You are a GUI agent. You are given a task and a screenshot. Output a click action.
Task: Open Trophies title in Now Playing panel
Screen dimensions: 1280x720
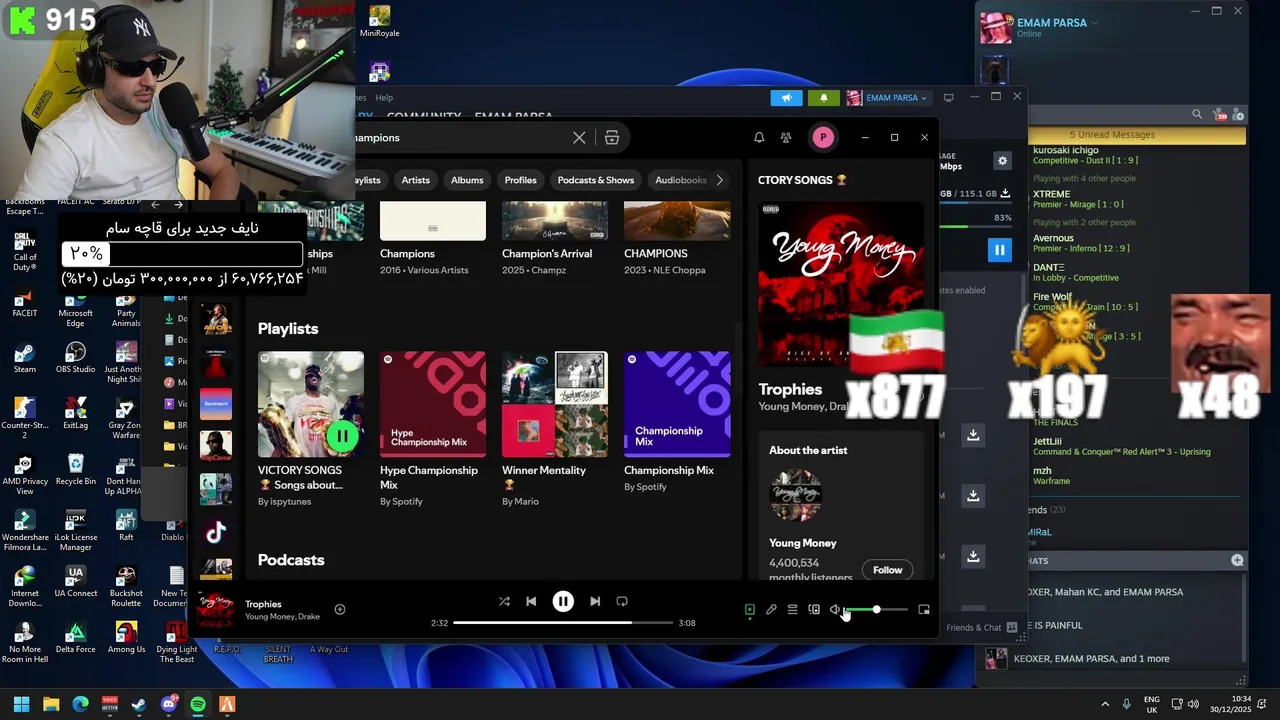pyautogui.click(x=790, y=389)
